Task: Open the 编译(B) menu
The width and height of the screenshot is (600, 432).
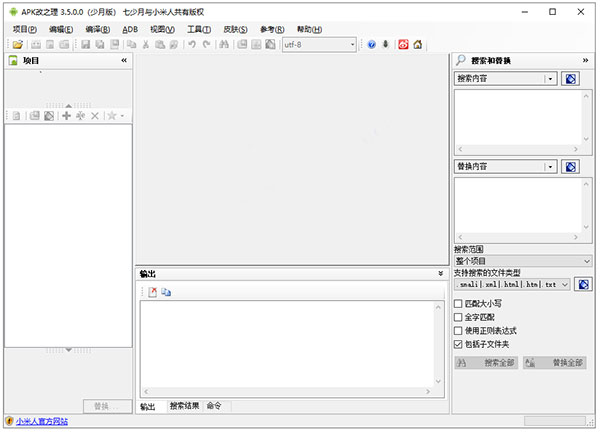Action: pos(98,29)
